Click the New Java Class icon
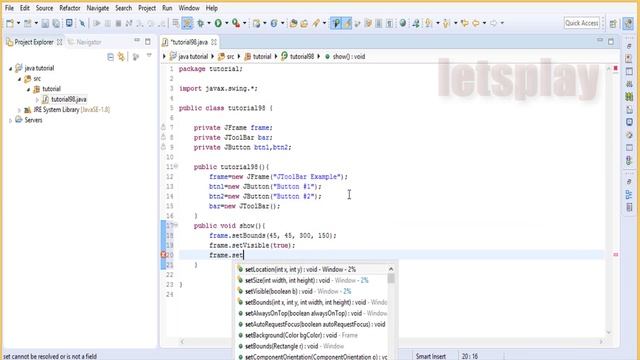Screen dimensions: 640x360 [x=274, y=23]
